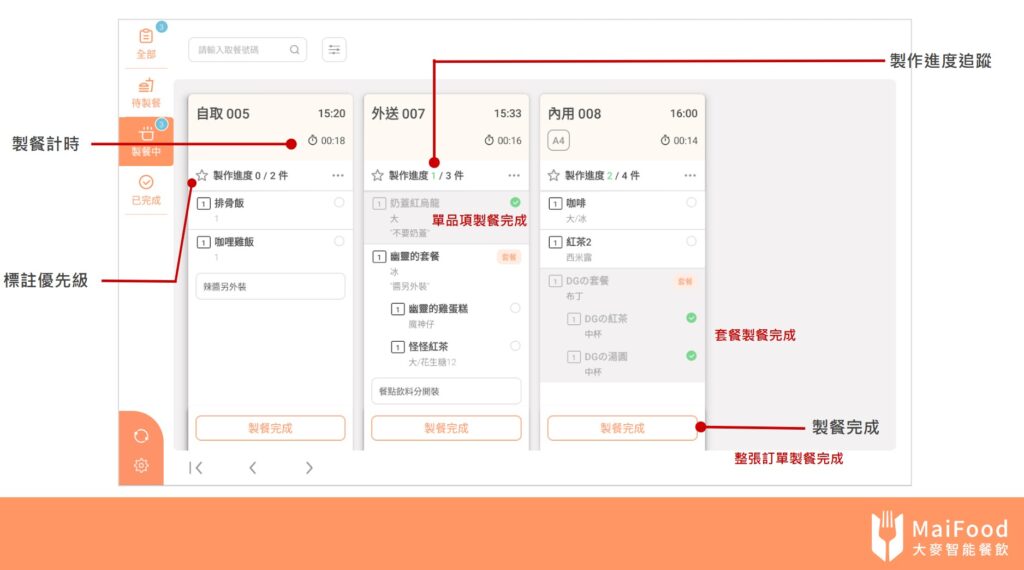The width and height of the screenshot is (1024, 570).
Task: Click the refresh icon in the sidebar
Action: 141,436
